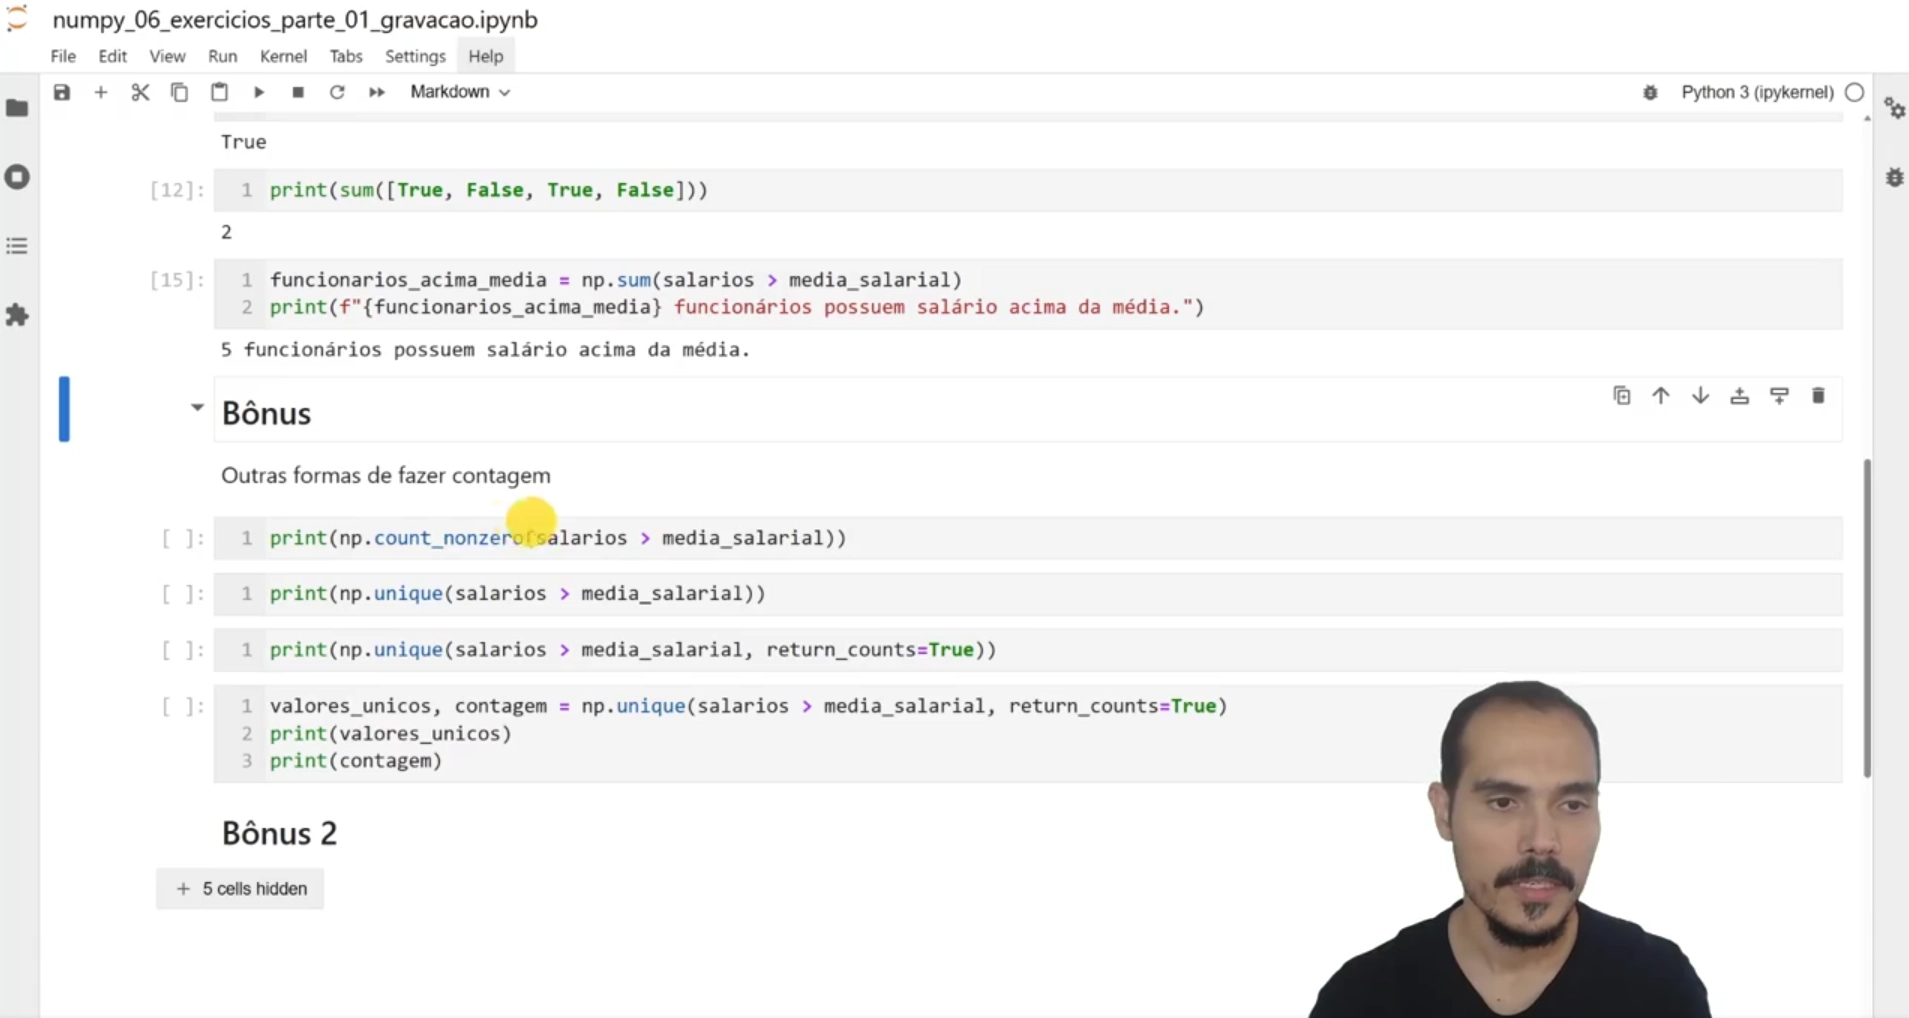Click the blue active cell marker bar
The image size is (1909, 1018).
click(x=64, y=408)
